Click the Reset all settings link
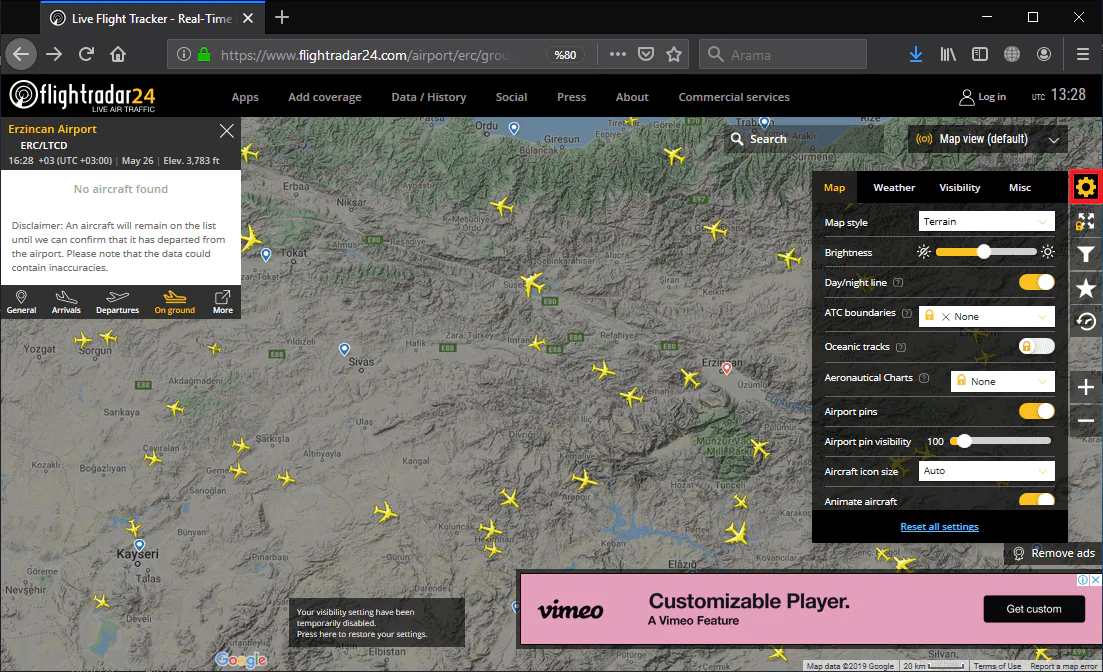The image size is (1103, 672). [939, 526]
